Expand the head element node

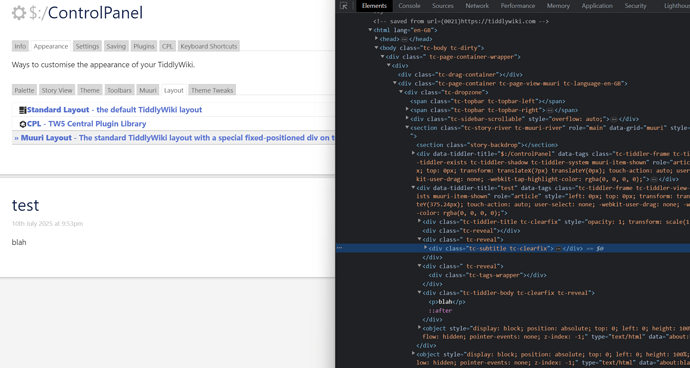click(x=376, y=39)
